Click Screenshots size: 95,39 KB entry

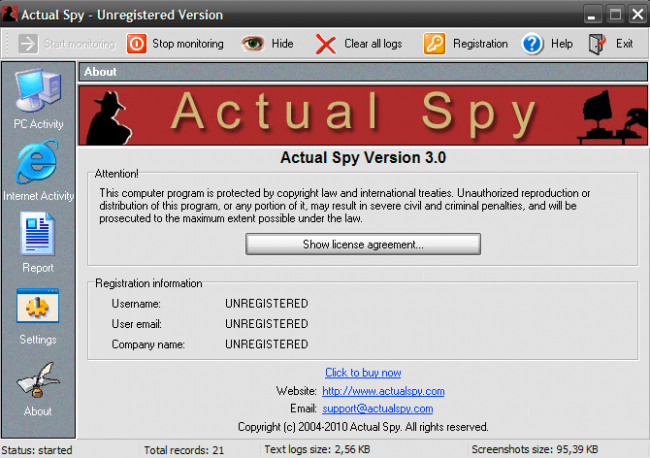click(x=535, y=449)
